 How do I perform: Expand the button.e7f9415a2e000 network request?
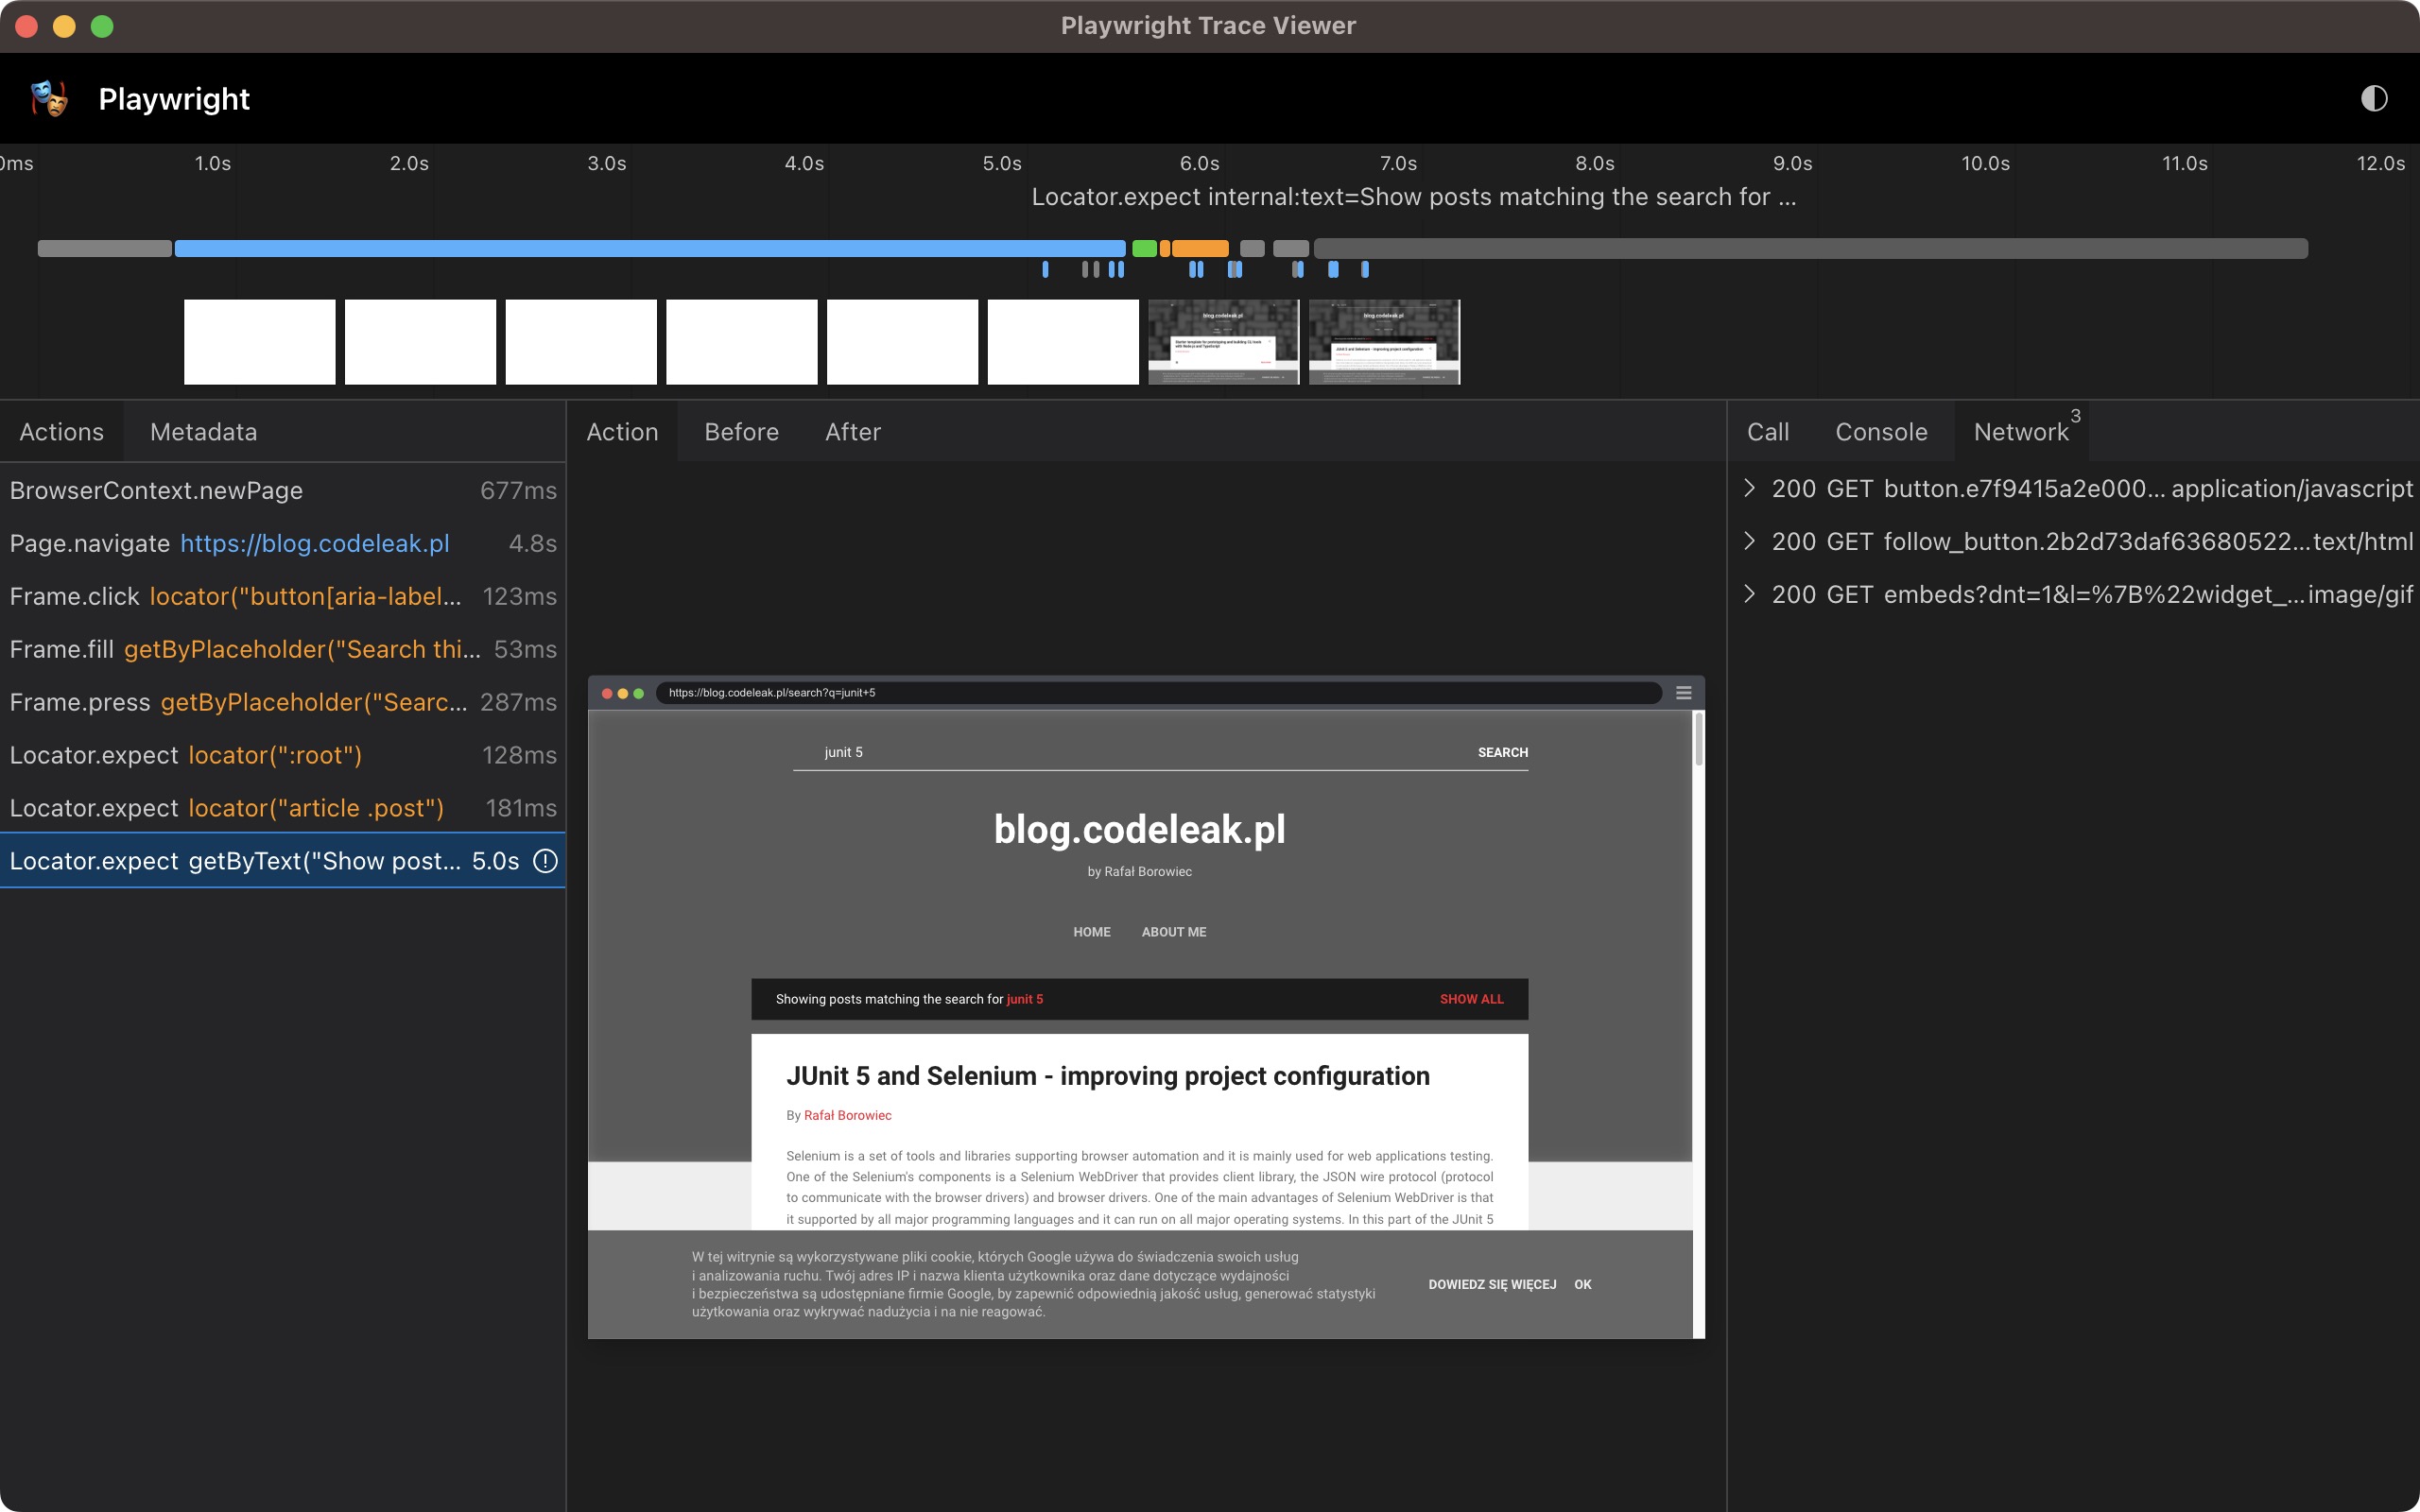click(x=1749, y=488)
